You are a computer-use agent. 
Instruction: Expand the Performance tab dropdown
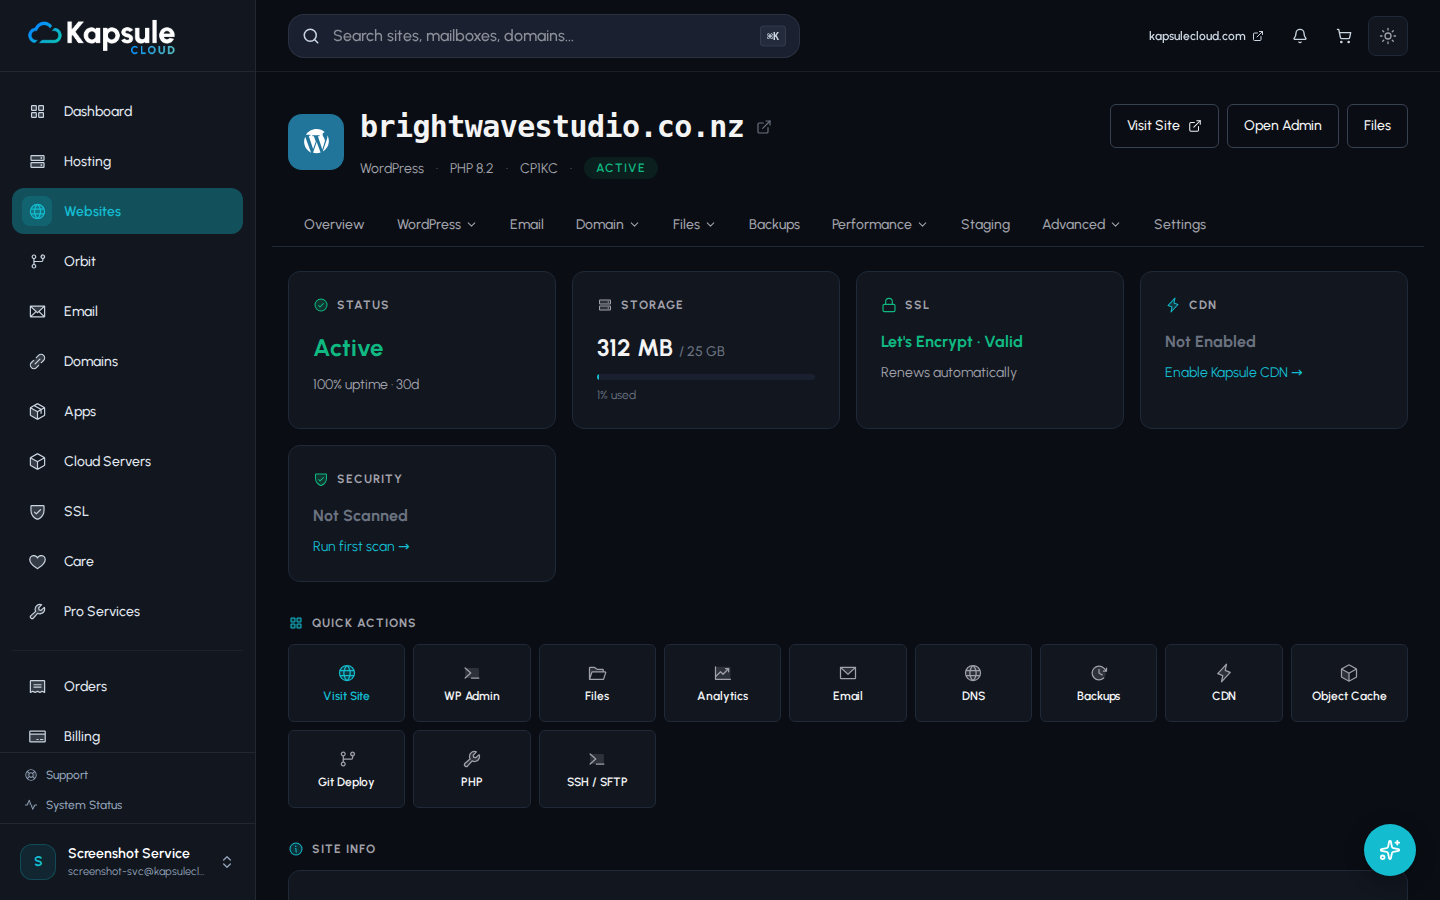tap(879, 224)
